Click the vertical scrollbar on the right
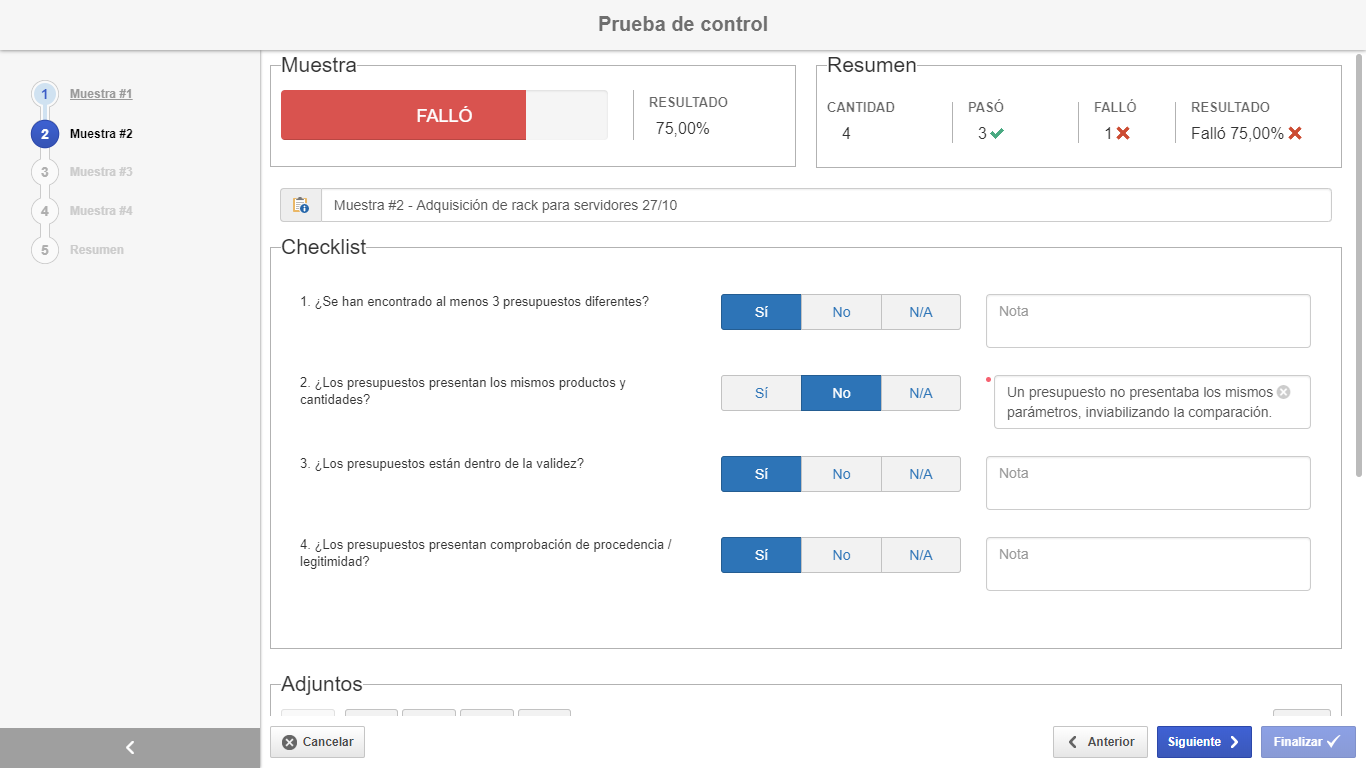The width and height of the screenshot is (1366, 768). (x=1360, y=265)
